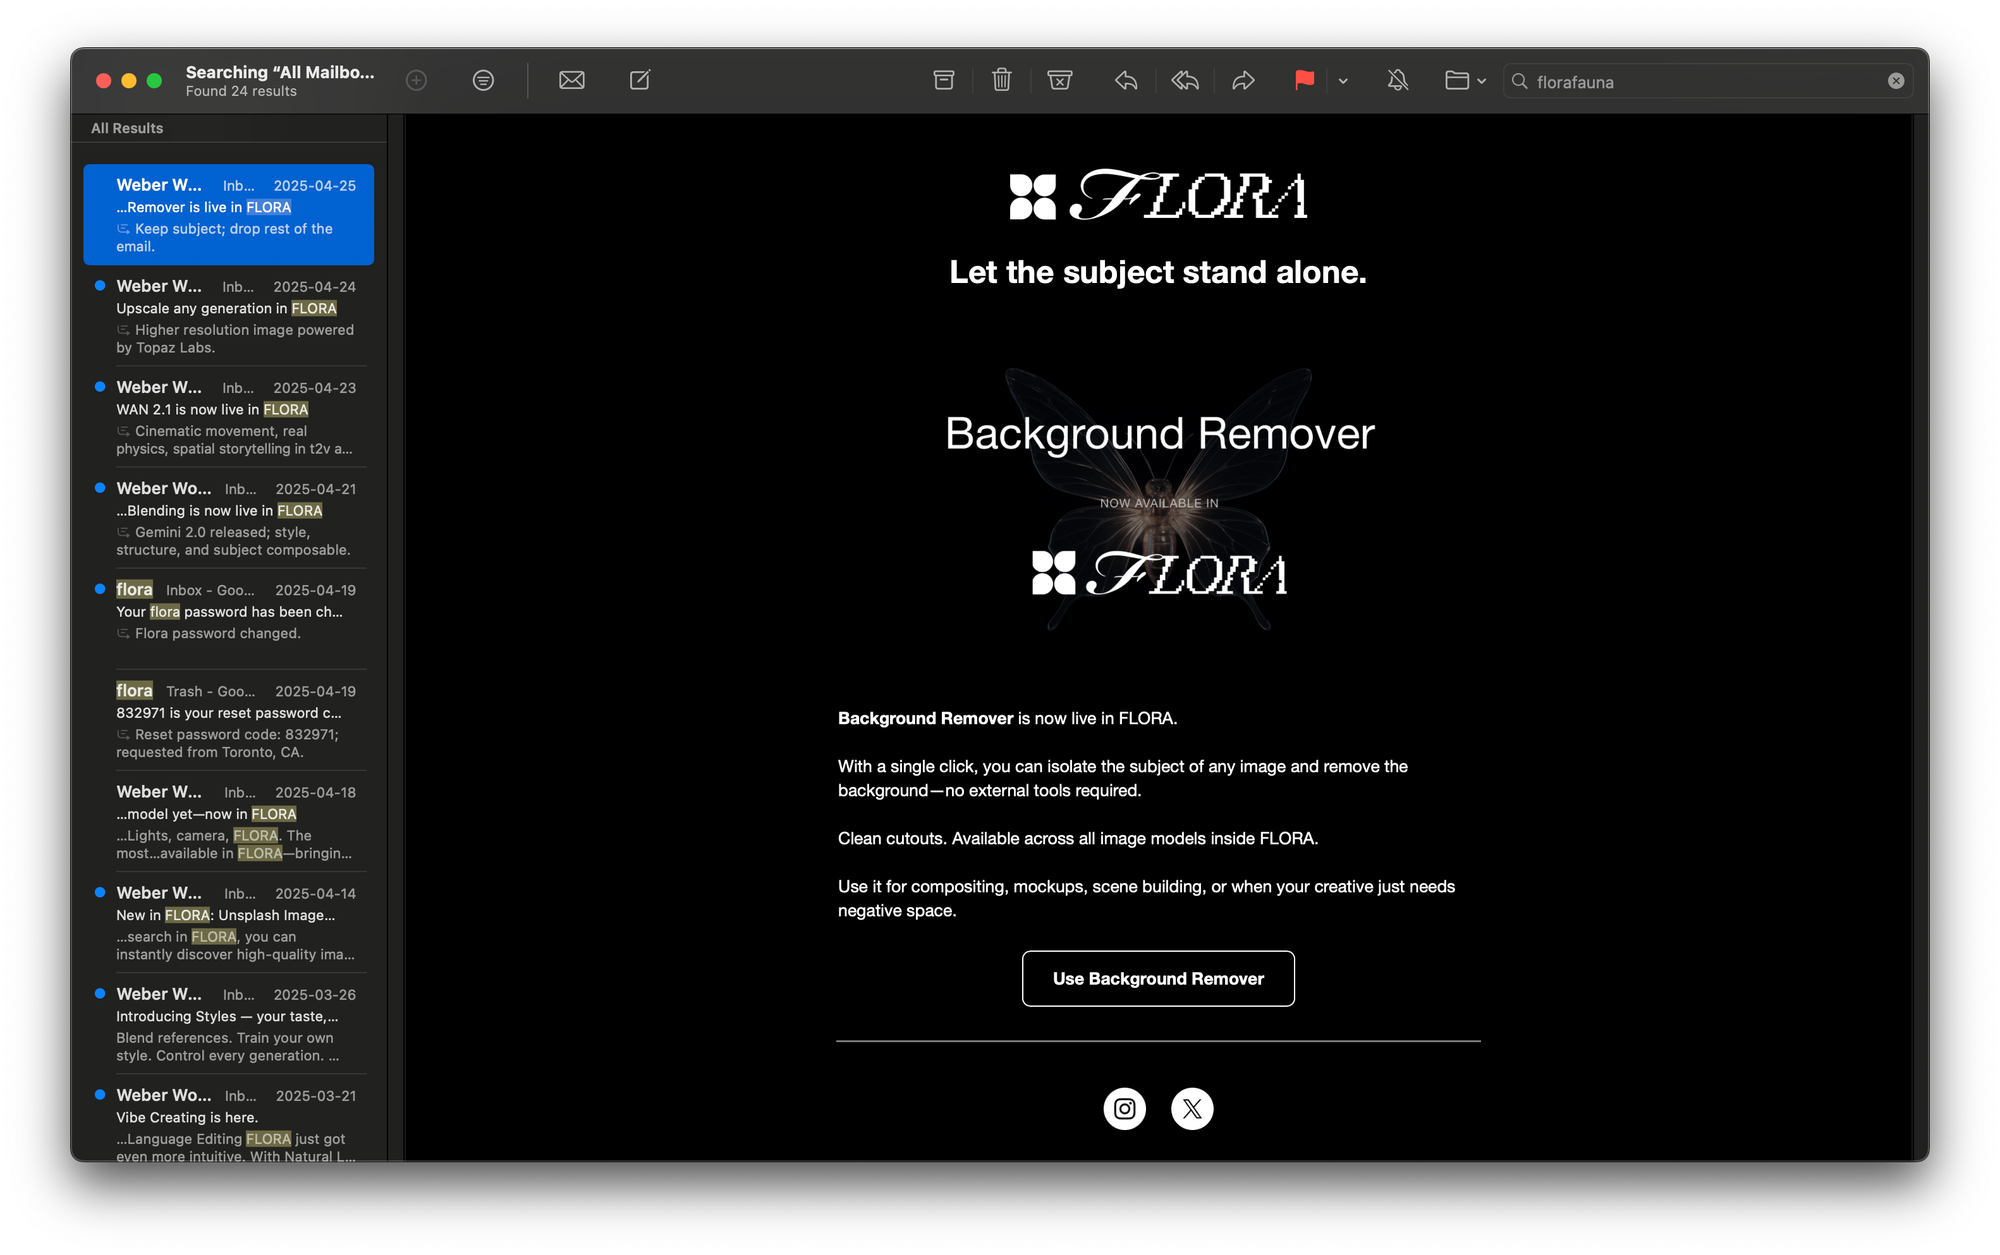
Task: Click bold Background Remover text in body
Action: [925, 718]
